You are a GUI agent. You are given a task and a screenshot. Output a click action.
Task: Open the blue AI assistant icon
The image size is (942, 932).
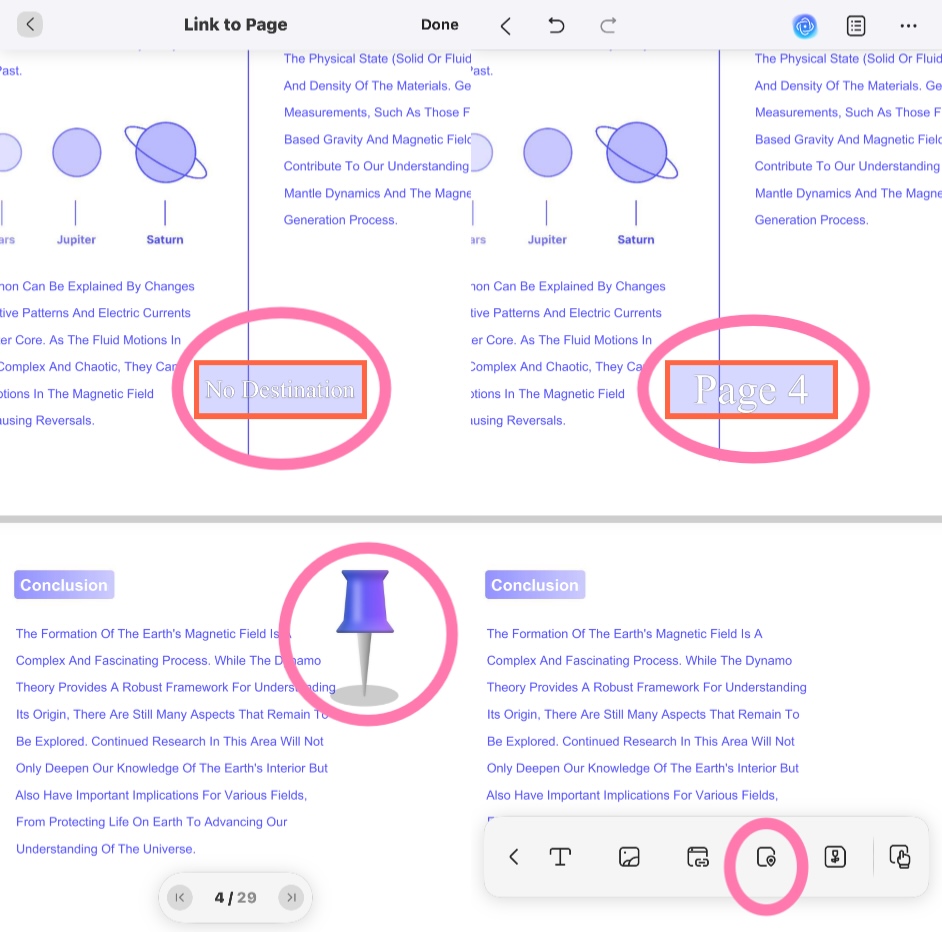[x=804, y=26]
